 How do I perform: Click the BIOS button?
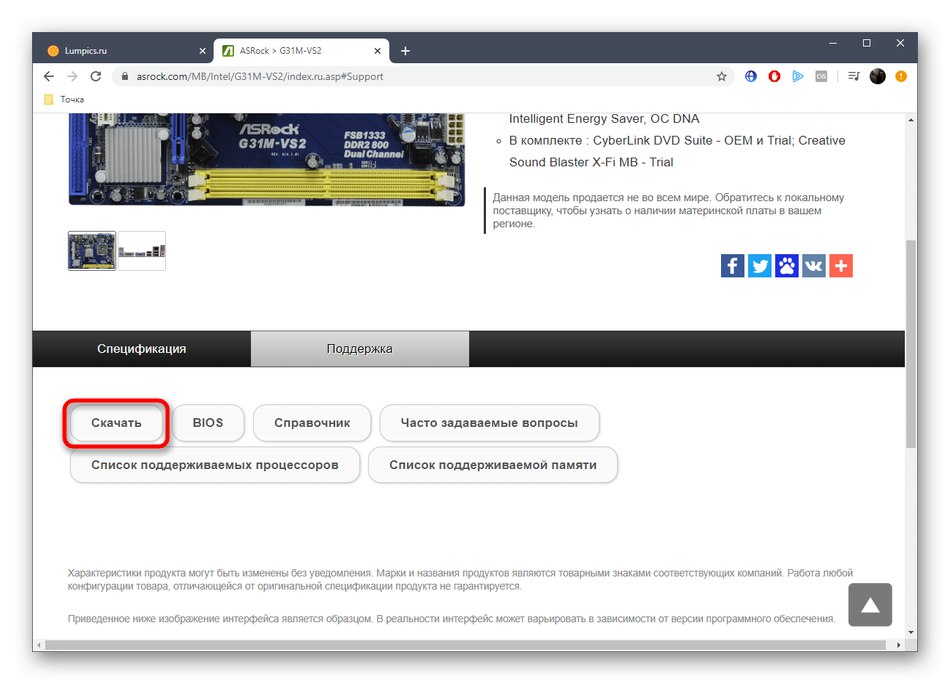(x=208, y=423)
